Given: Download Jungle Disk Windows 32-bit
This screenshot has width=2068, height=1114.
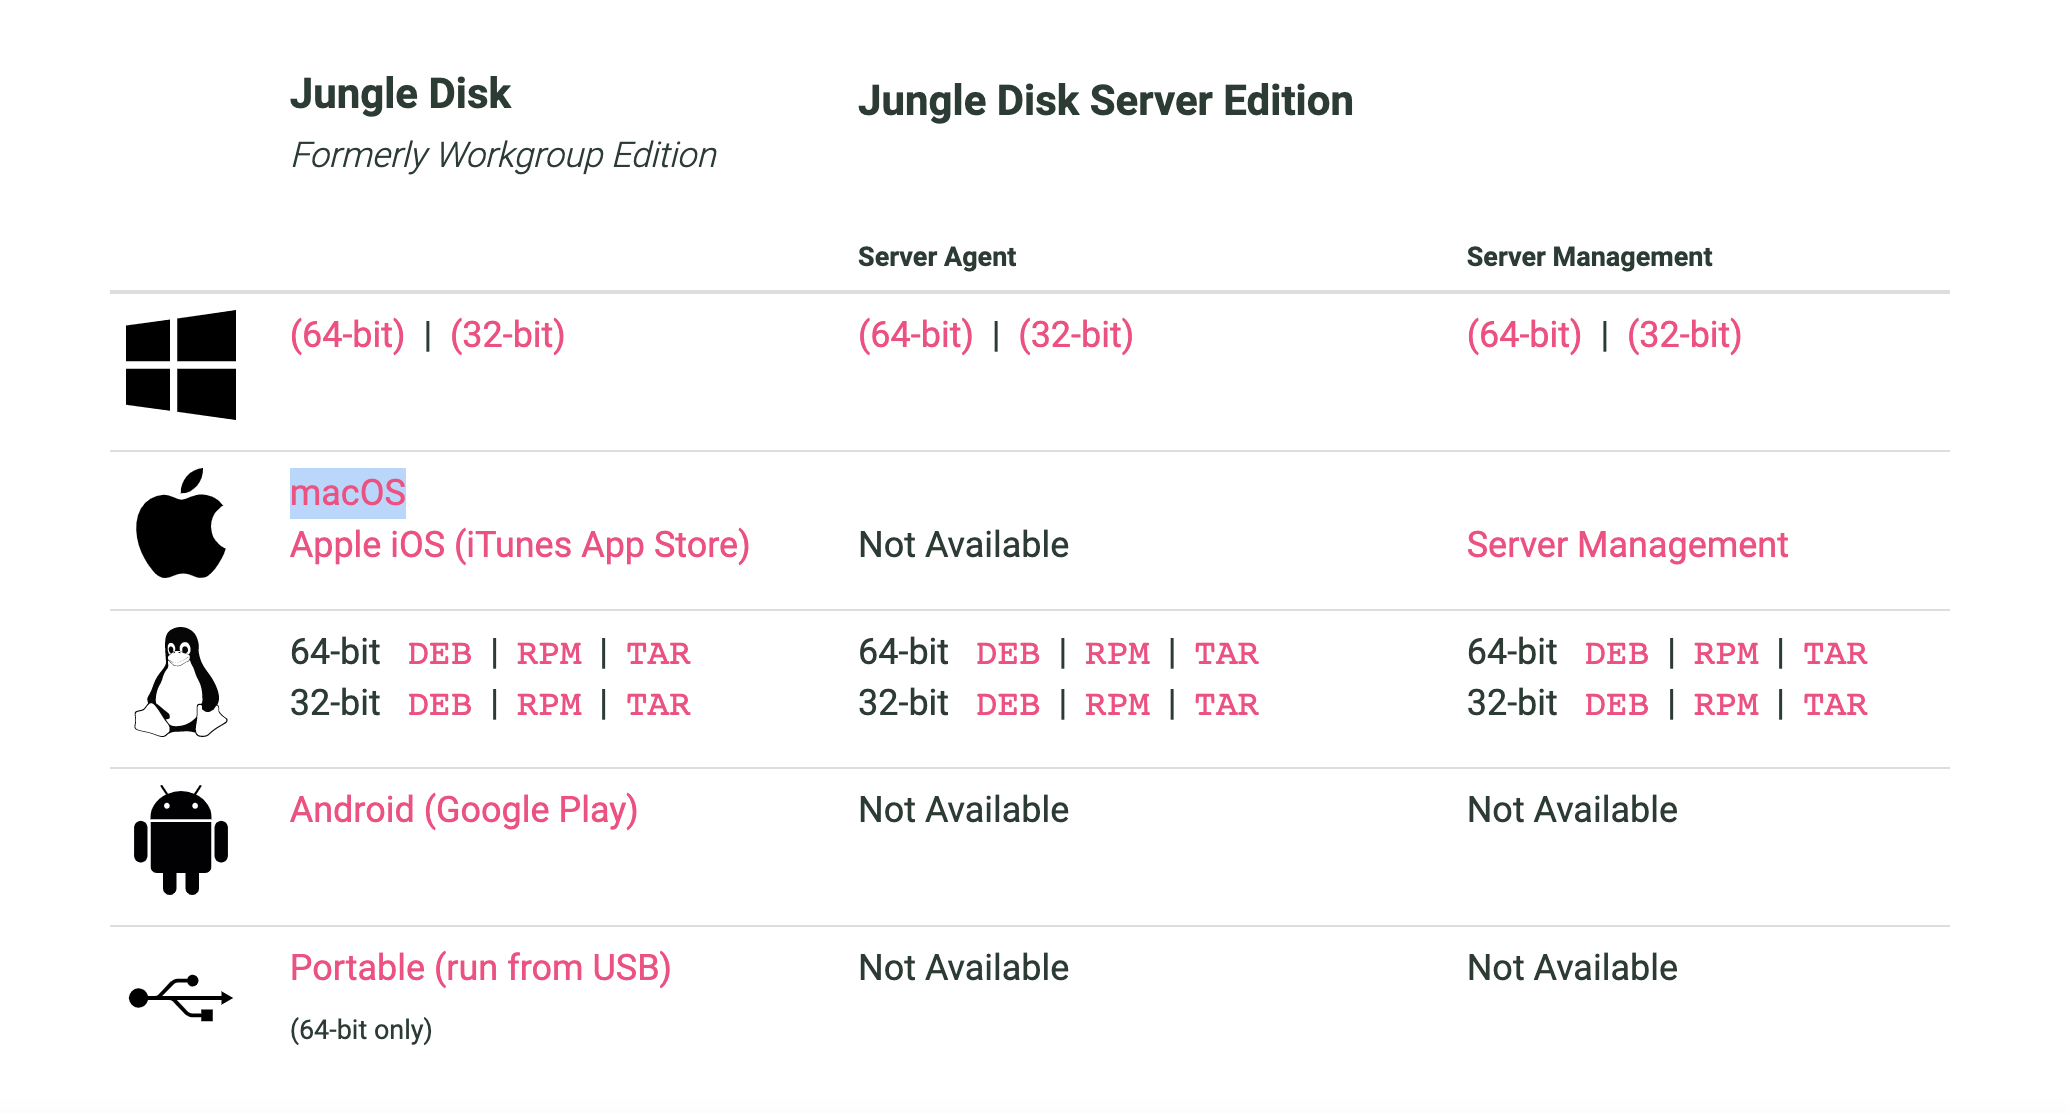Looking at the screenshot, I should point(508,334).
